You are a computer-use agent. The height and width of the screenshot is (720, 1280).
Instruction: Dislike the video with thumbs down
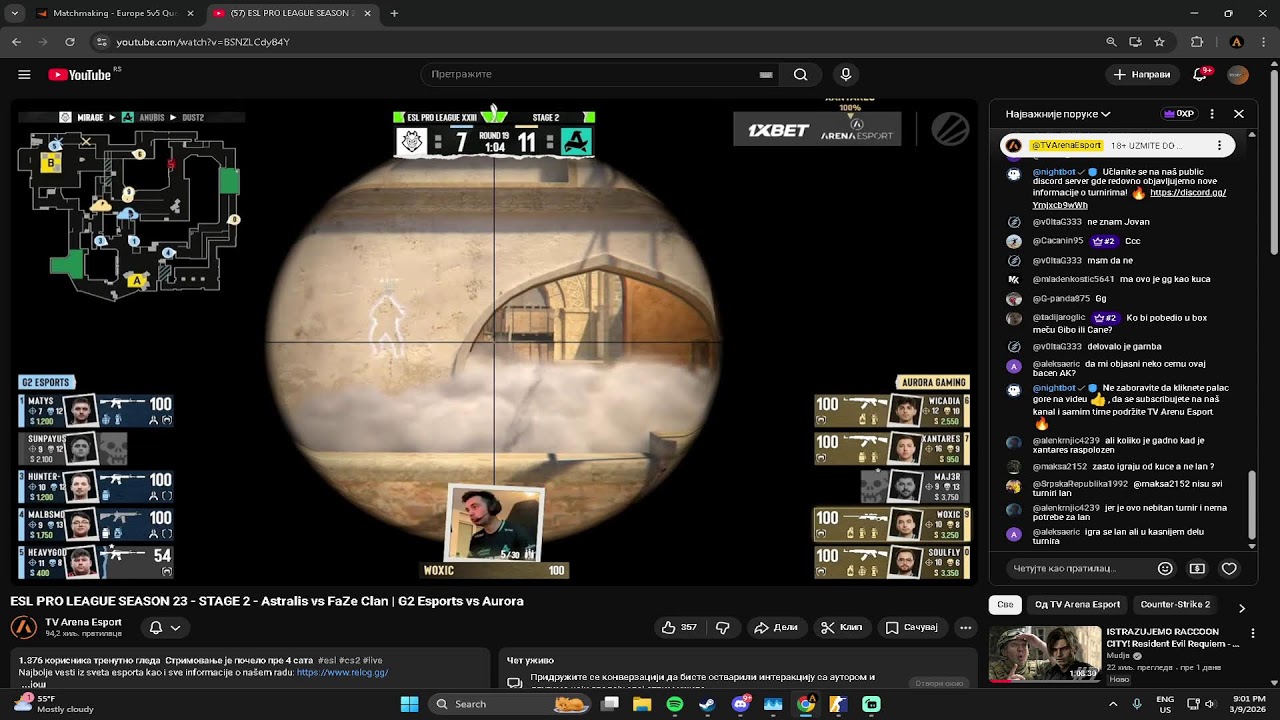(723, 627)
